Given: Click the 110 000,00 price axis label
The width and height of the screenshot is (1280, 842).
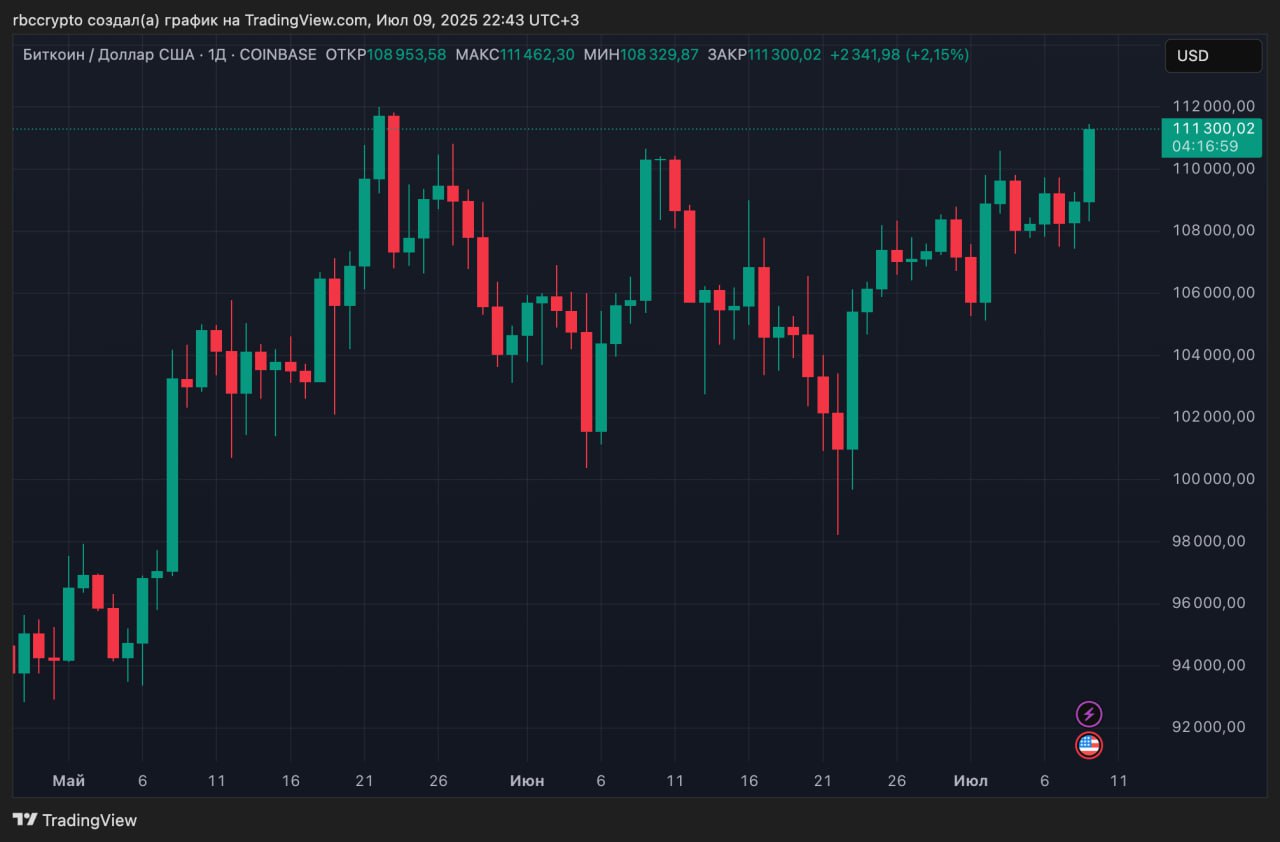Looking at the screenshot, I should (x=1213, y=168).
